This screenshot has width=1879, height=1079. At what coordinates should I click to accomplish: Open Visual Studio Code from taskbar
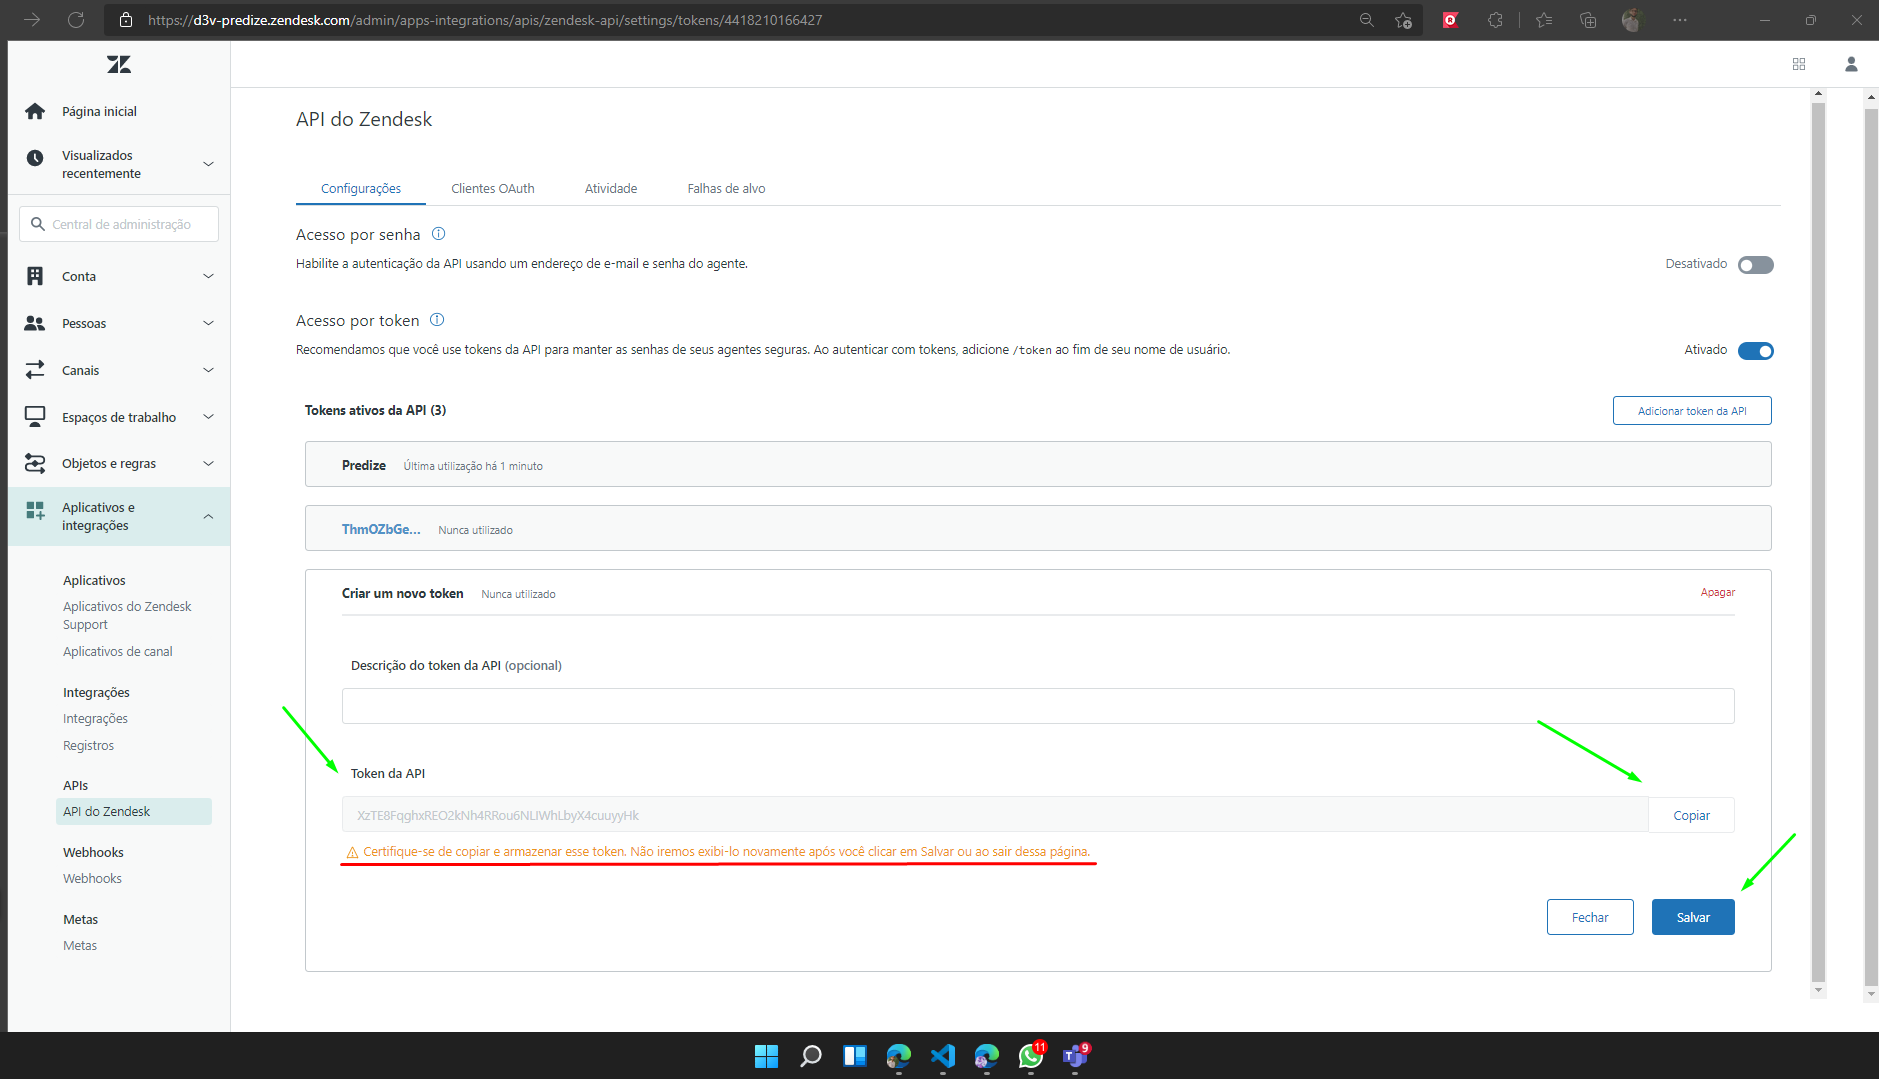(943, 1056)
